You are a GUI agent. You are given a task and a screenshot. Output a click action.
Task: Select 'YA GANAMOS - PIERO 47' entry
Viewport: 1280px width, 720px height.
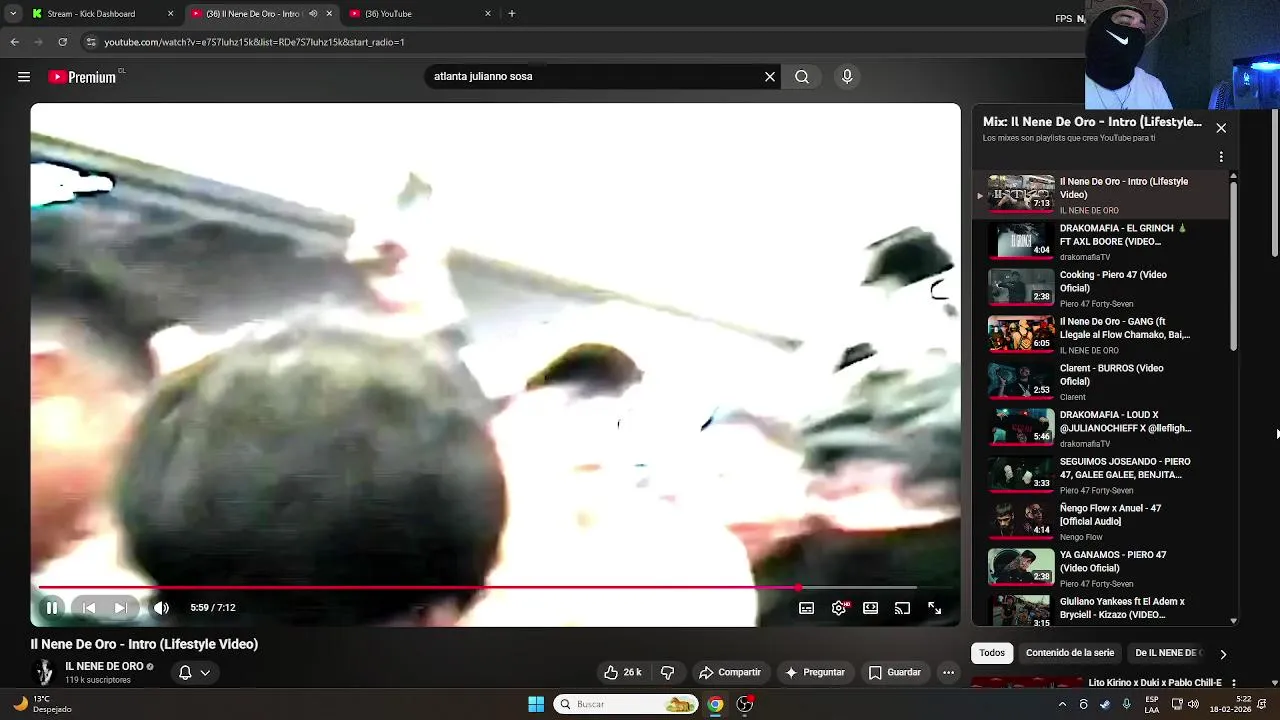point(1100,569)
